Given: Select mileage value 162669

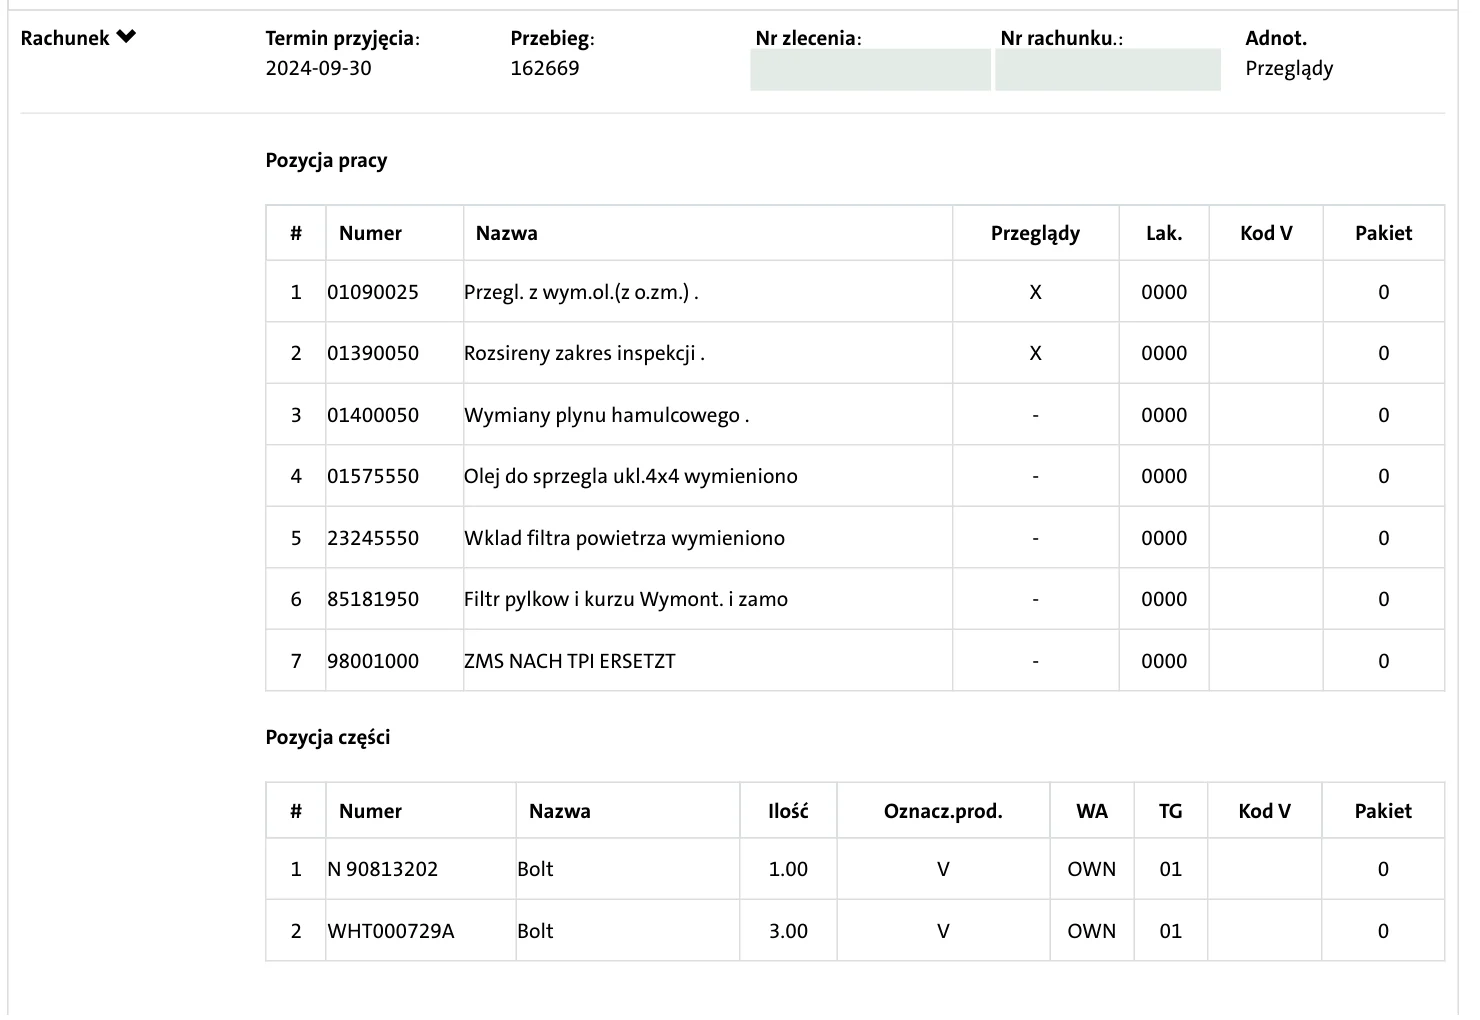Looking at the screenshot, I should point(545,68).
